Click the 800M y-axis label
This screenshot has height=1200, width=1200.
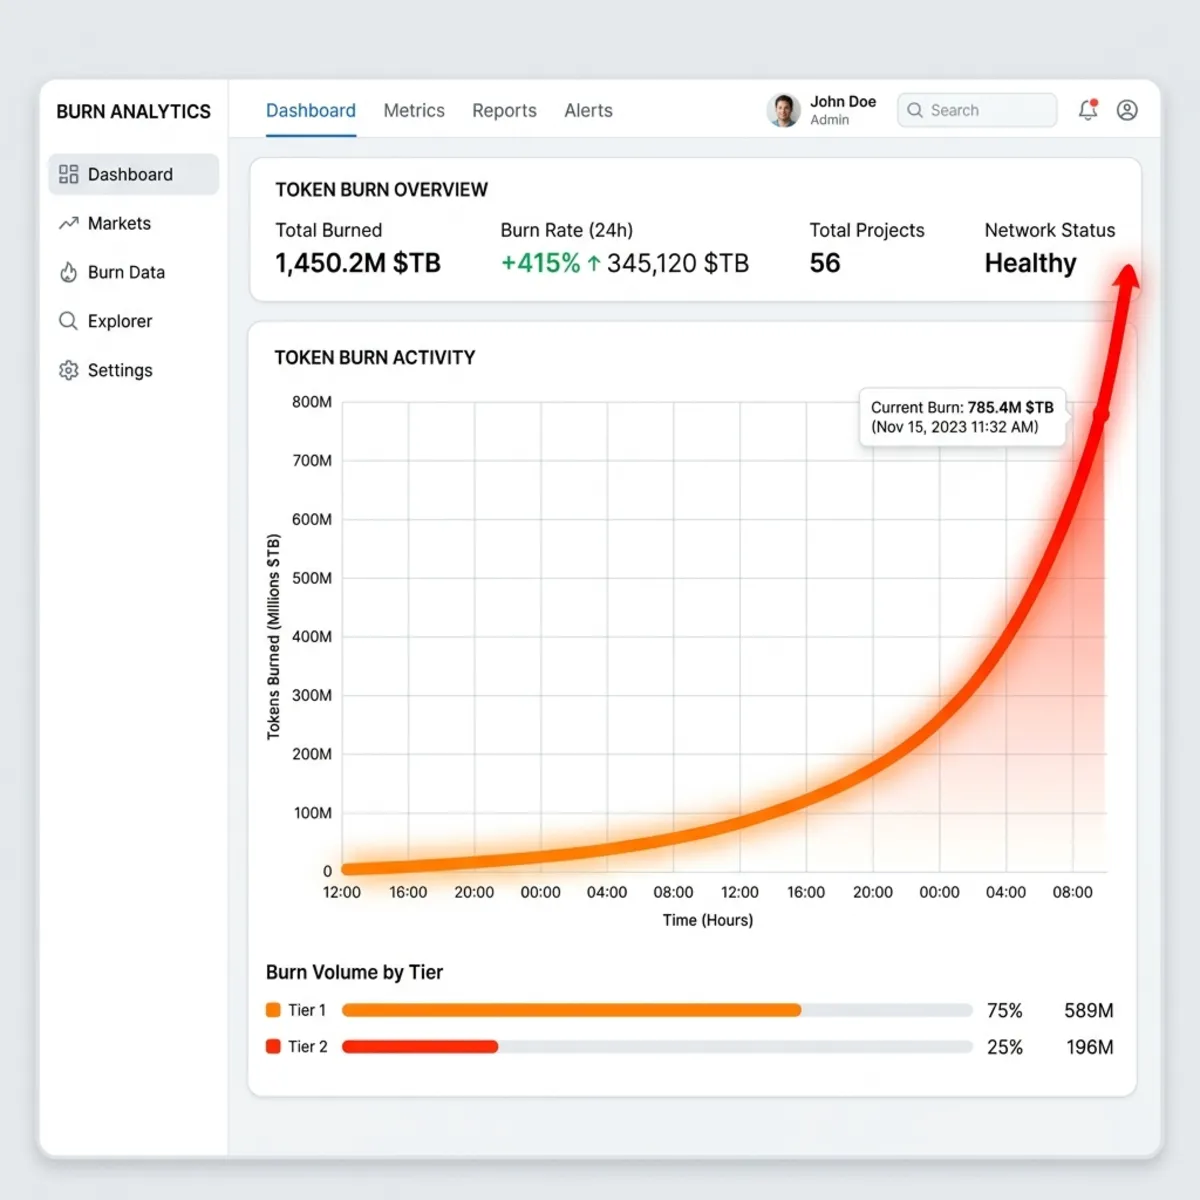coord(312,402)
